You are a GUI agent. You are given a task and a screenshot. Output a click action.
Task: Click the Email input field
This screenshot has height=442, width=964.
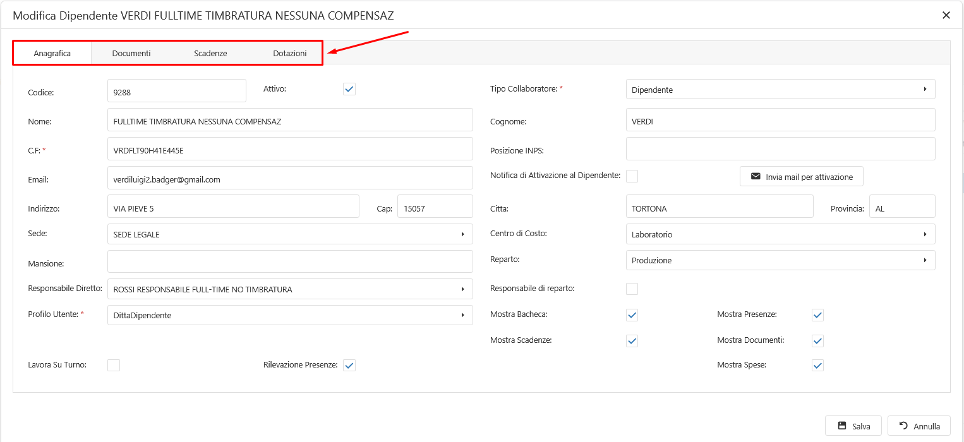pos(289,179)
